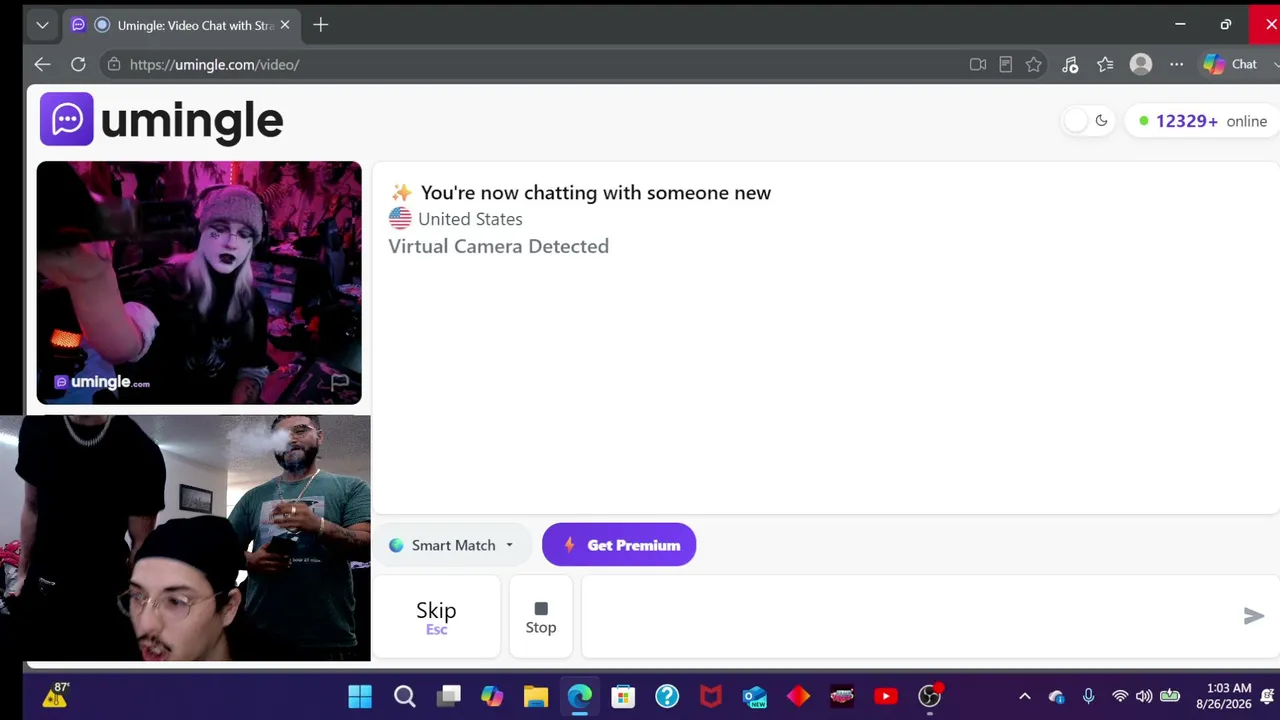Add this page to favorites
This screenshot has height=720, width=1280.
(x=1034, y=64)
